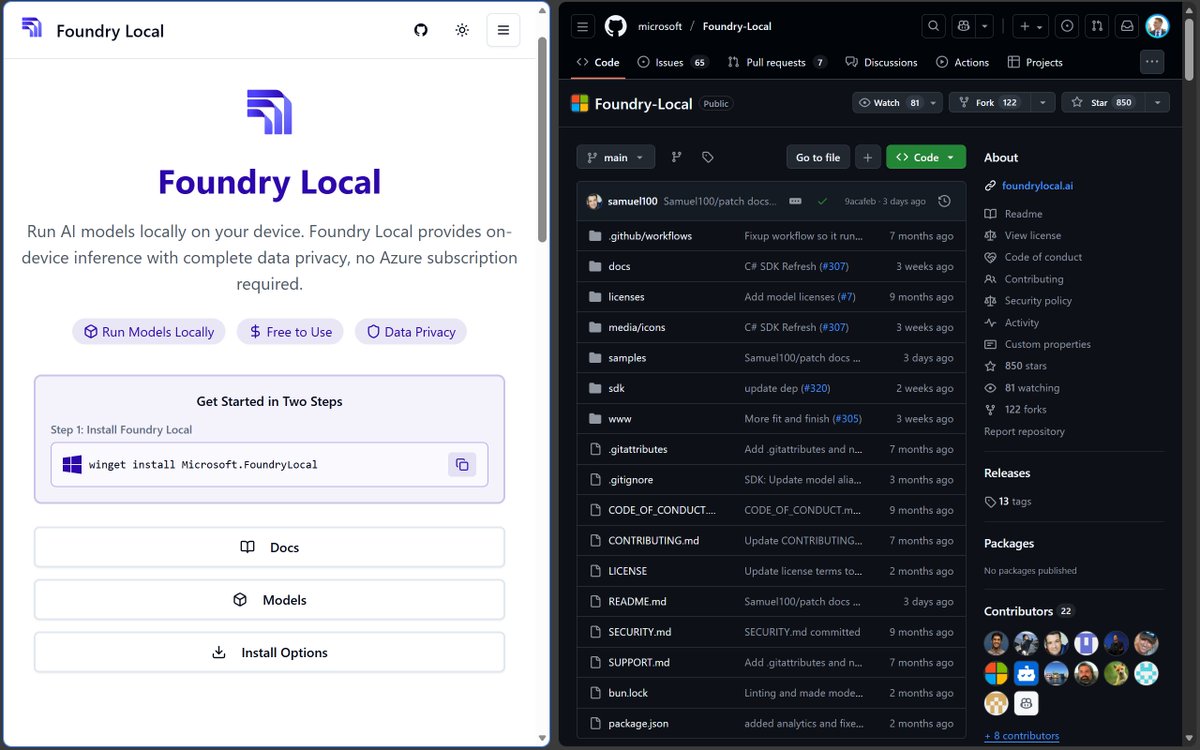This screenshot has height=750, width=1200.
Task: Click the tags icon next to the branch switcher
Action: (708, 157)
